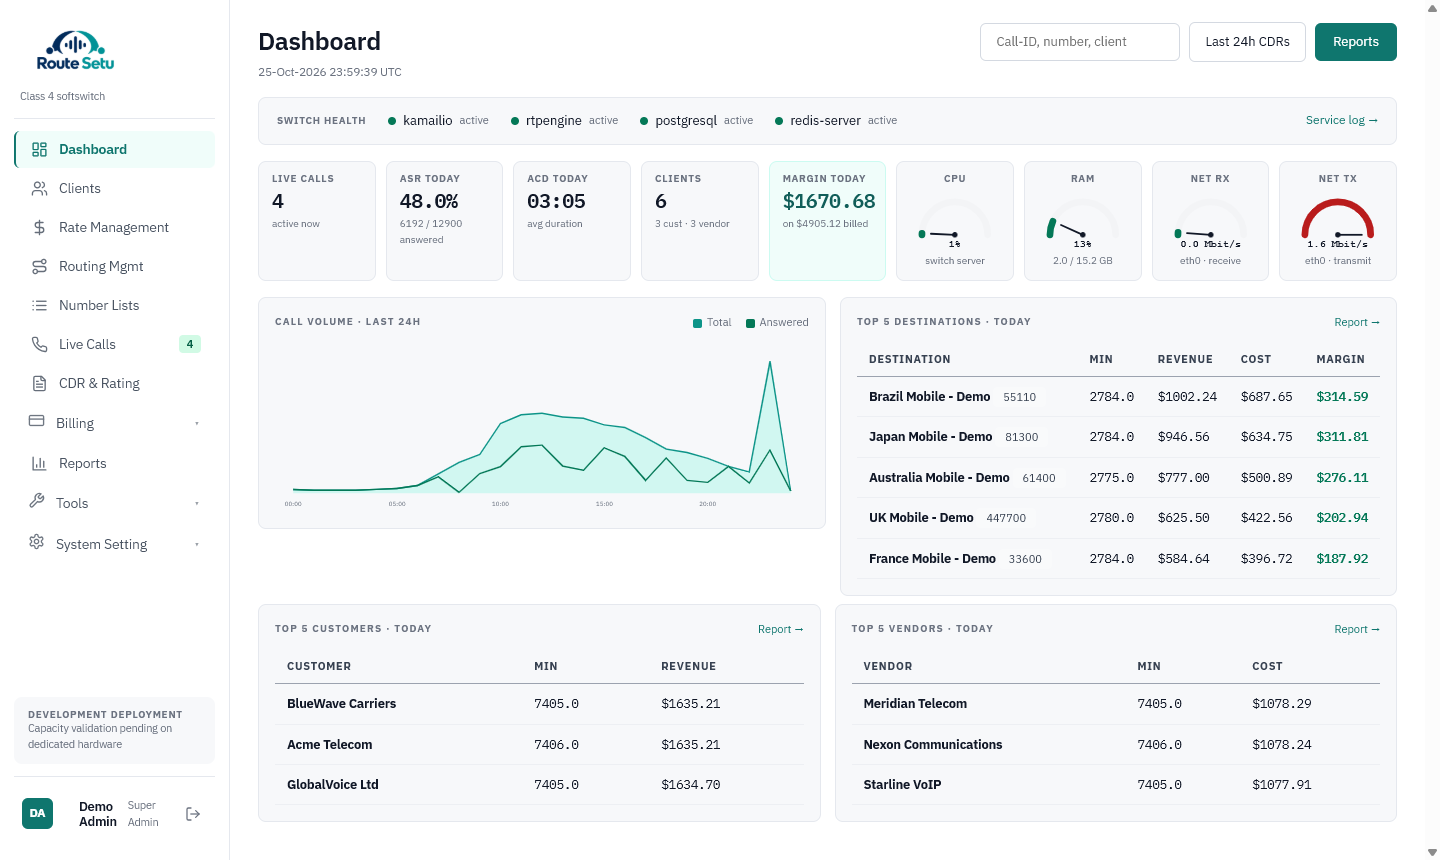Click France Mobile - Demo destination

[932, 559]
